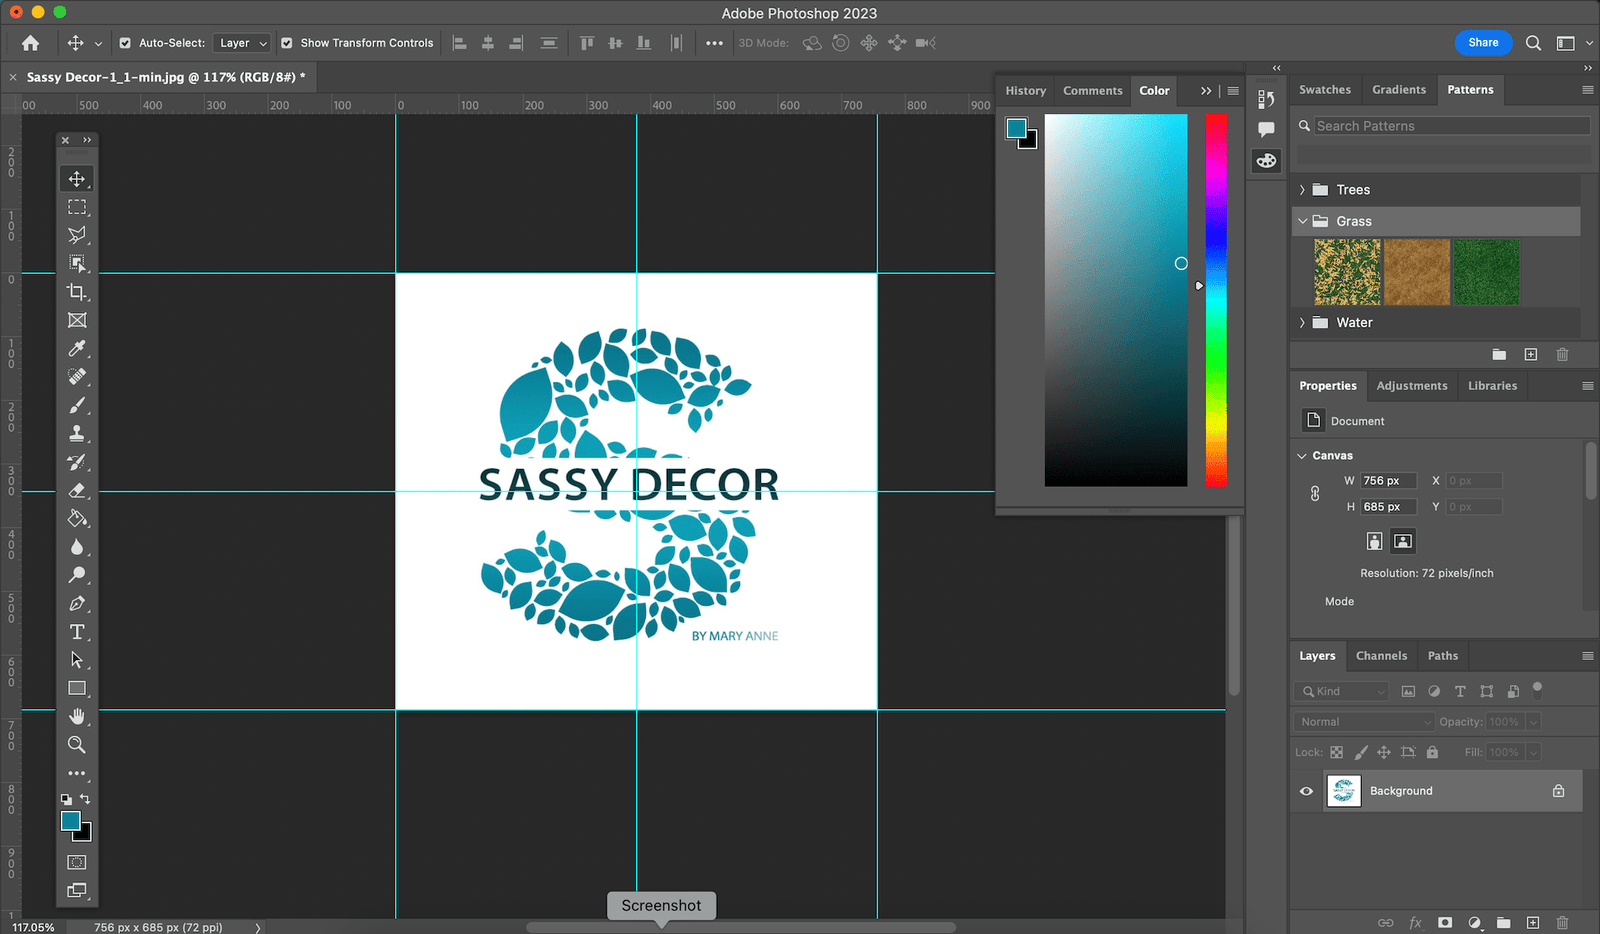Disable Show Transform Controls checkbox
This screenshot has height=934, width=1600.
[x=287, y=43]
